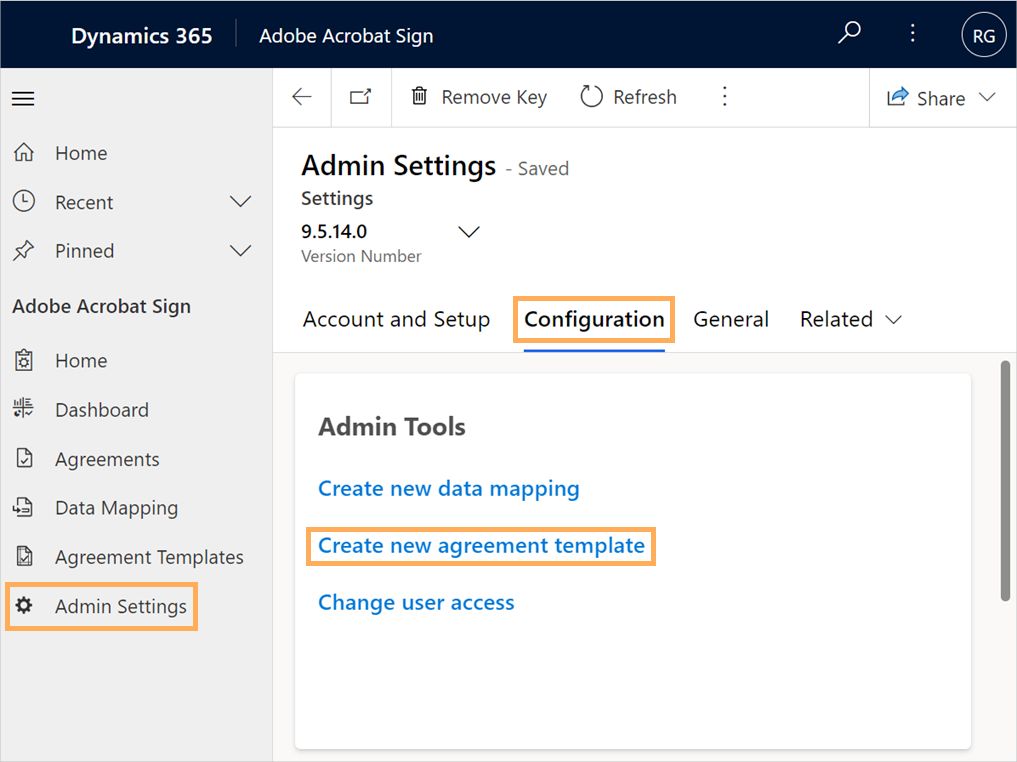The height and width of the screenshot is (762, 1017).
Task: Click the top Home house icon
Action: 24,152
